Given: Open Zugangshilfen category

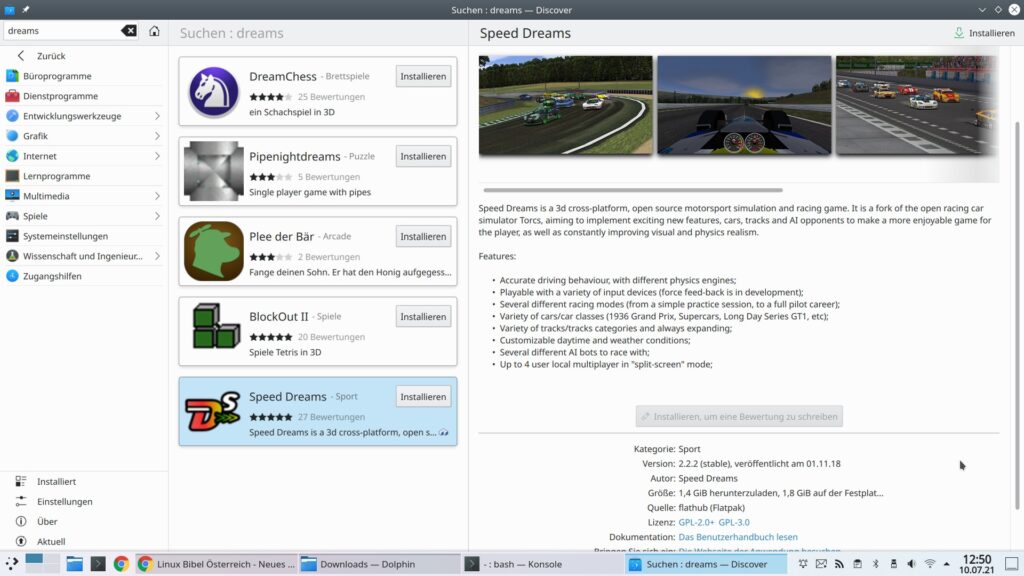Looking at the screenshot, I should (x=82, y=276).
